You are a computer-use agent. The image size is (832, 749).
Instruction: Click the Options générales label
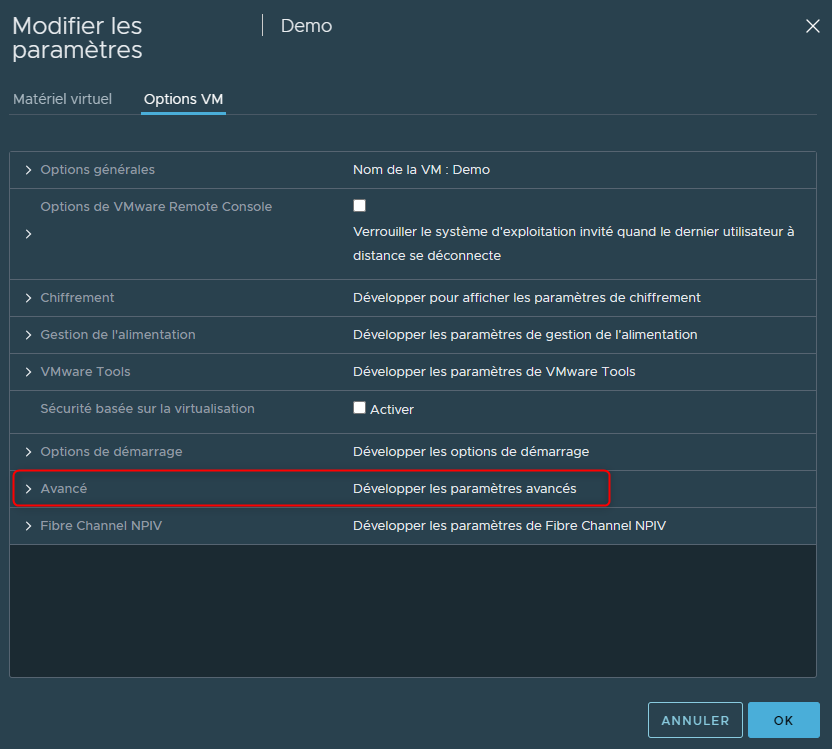coord(98,170)
